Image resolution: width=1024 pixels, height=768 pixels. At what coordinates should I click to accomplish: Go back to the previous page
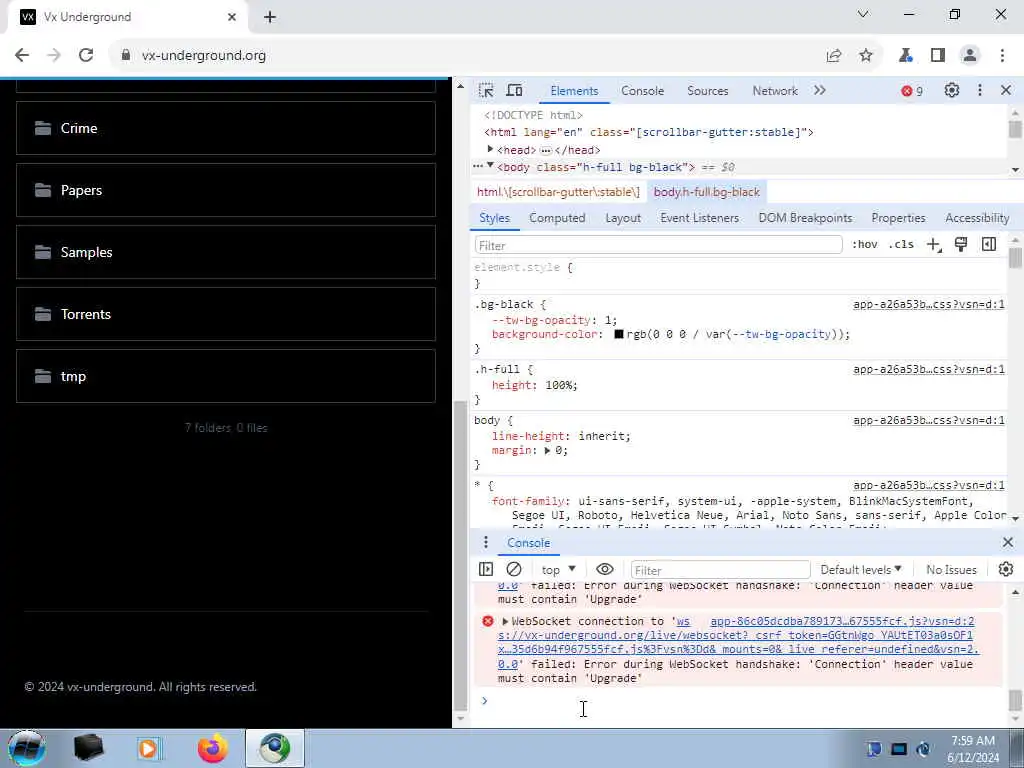22,56
